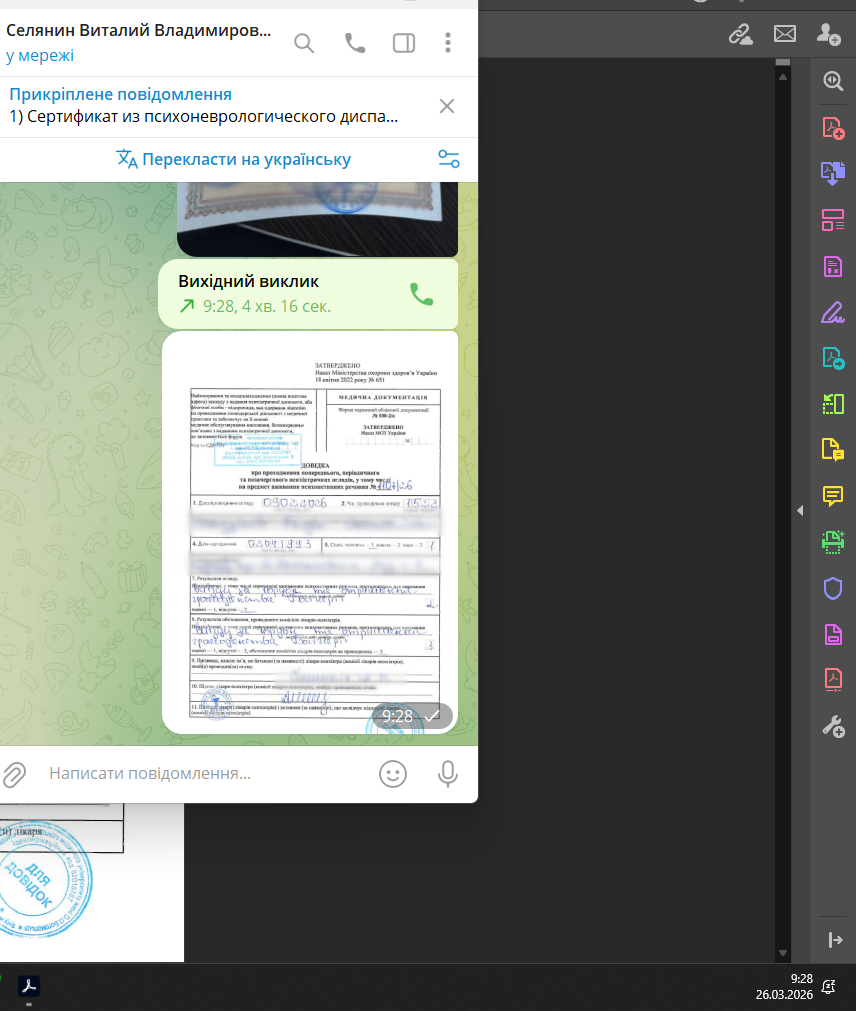
Task: Click Acrobat icon in the taskbar
Action: (x=28, y=986)
